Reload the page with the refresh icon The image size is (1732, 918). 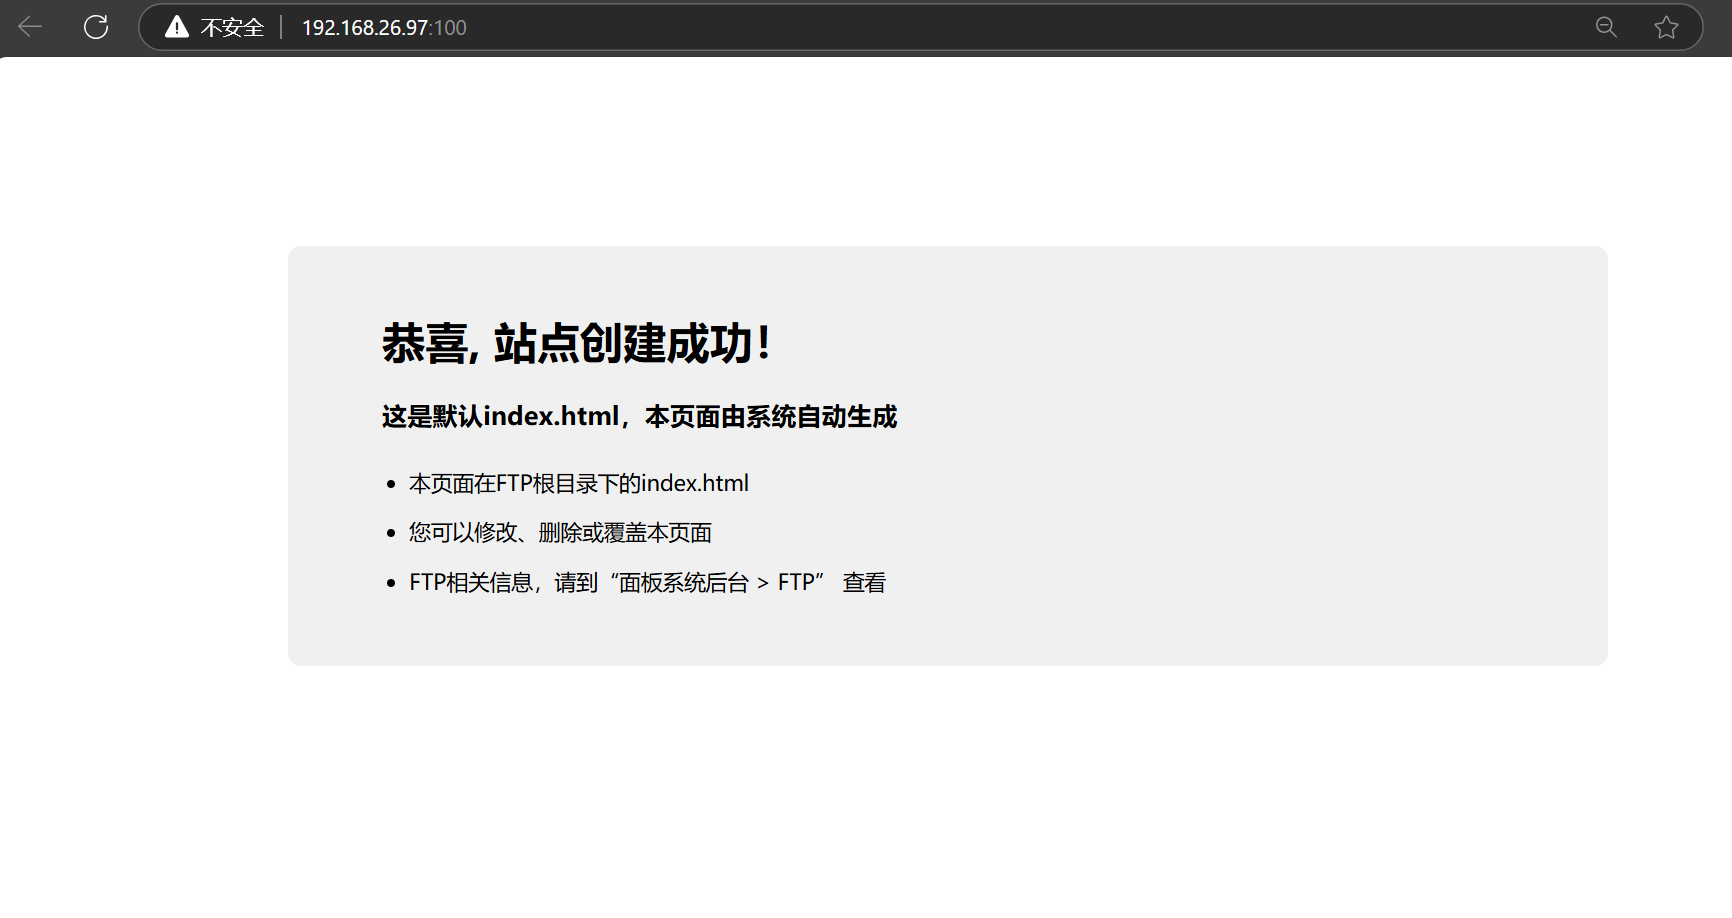[96, 27]
